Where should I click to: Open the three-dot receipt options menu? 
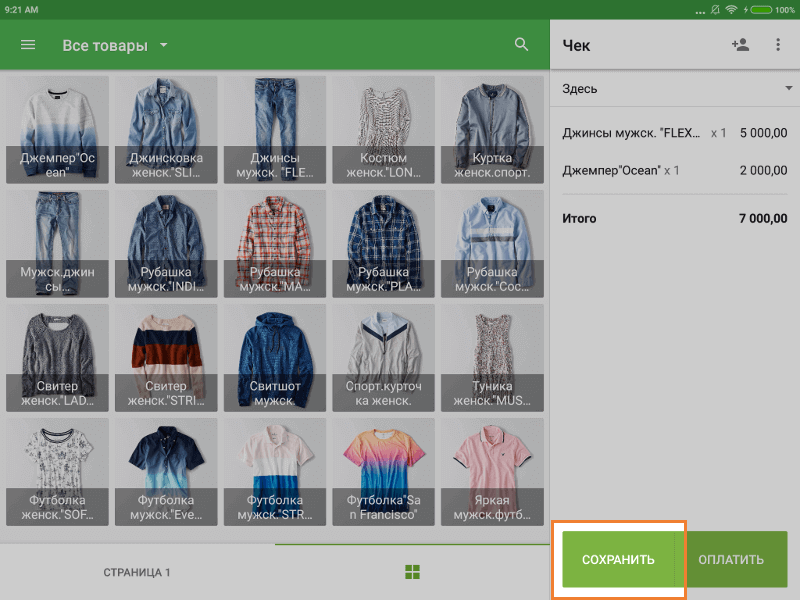778,45
